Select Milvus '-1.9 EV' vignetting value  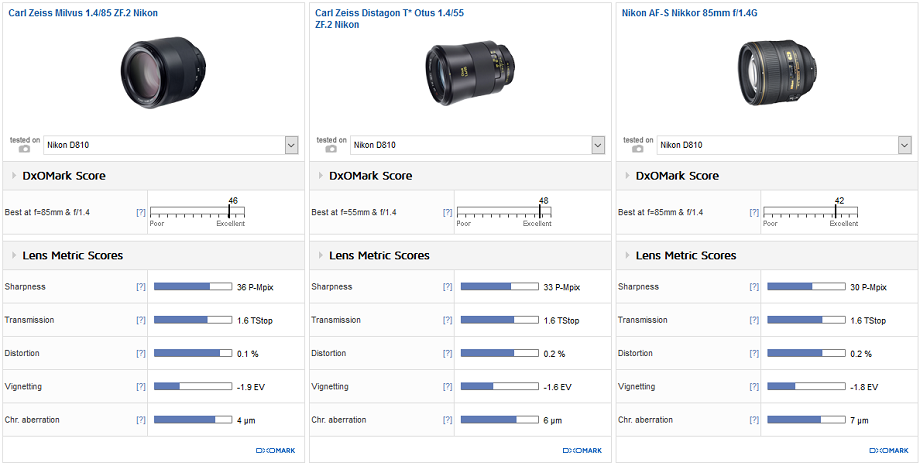pyautogui.click(x=251, y=387)
